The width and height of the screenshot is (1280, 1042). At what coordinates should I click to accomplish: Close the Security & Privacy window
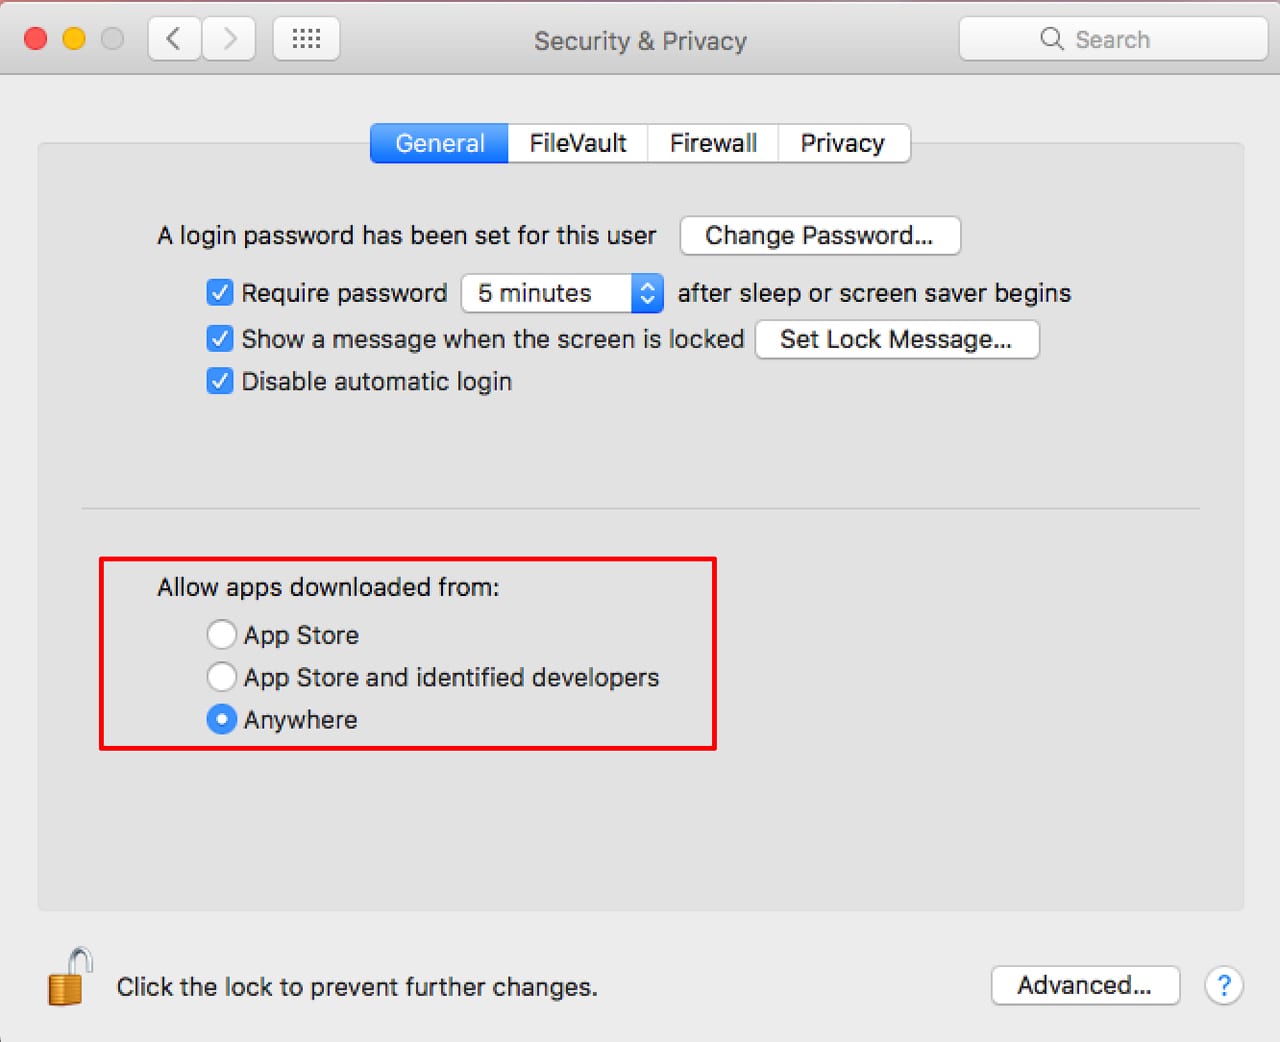(x=36, y=39)
